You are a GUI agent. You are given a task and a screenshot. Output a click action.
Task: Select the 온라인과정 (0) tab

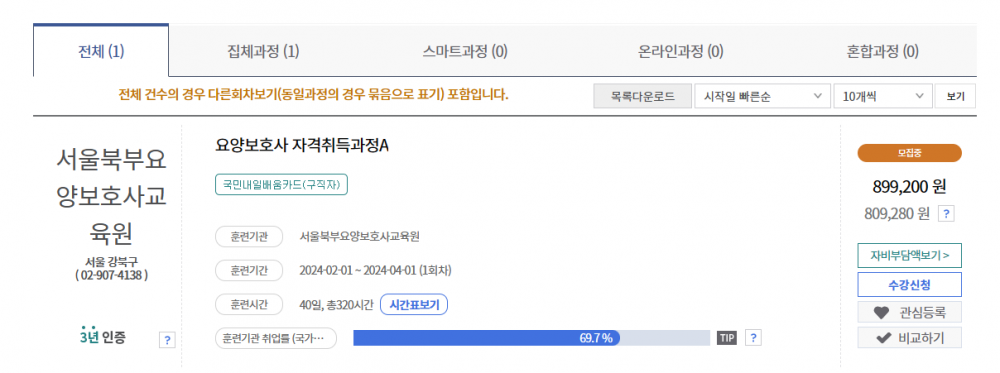[680, 52]
